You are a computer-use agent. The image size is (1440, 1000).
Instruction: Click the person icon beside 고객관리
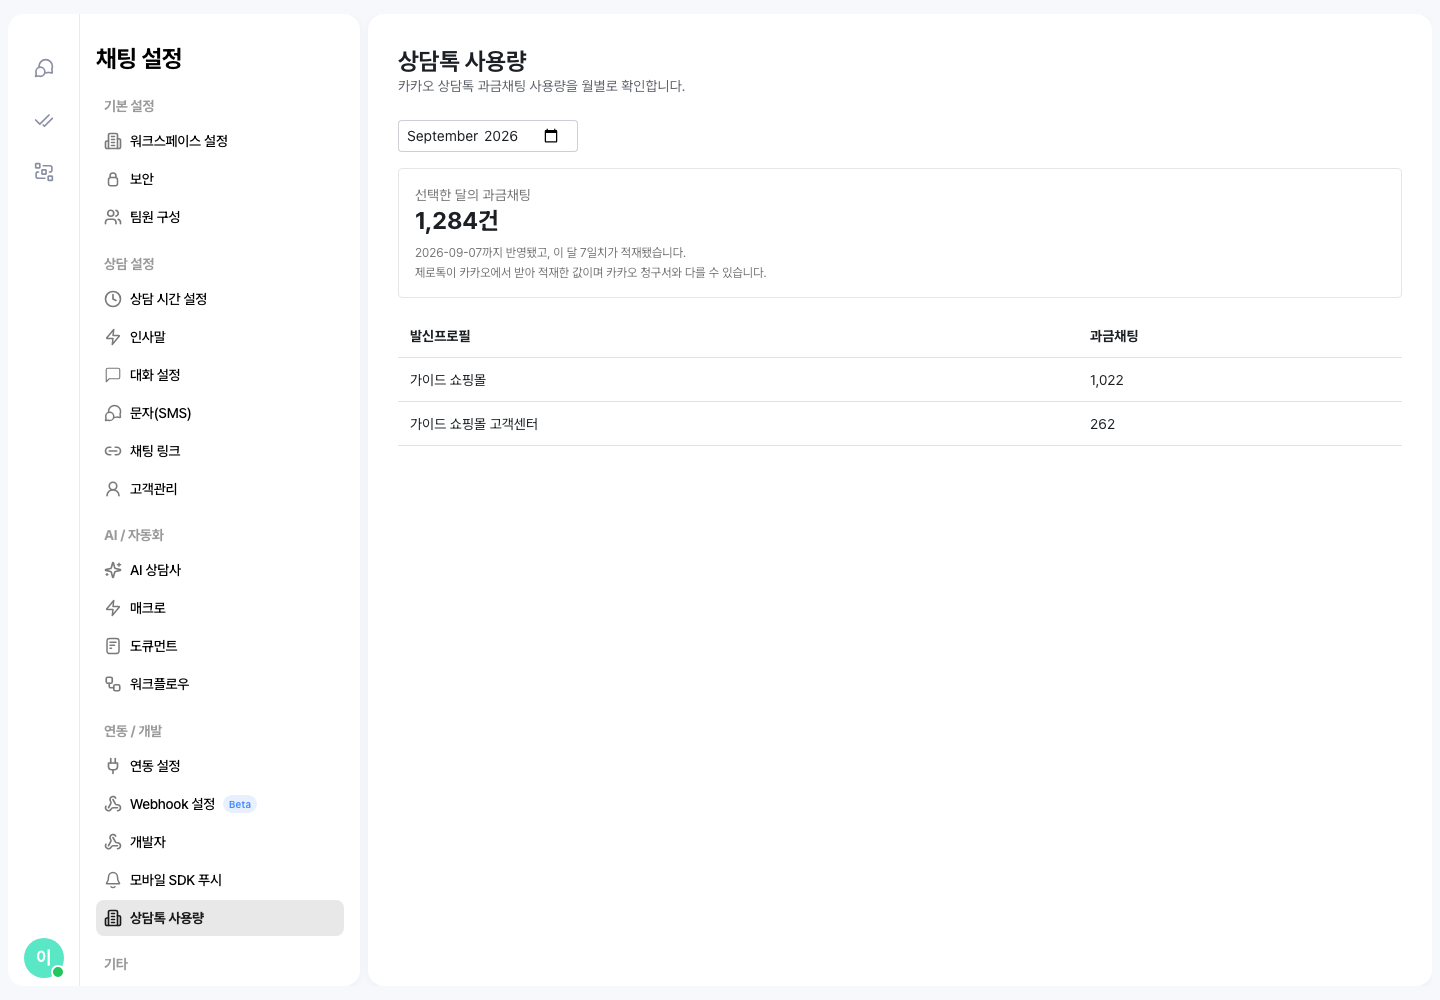click(x=113, y=489)
